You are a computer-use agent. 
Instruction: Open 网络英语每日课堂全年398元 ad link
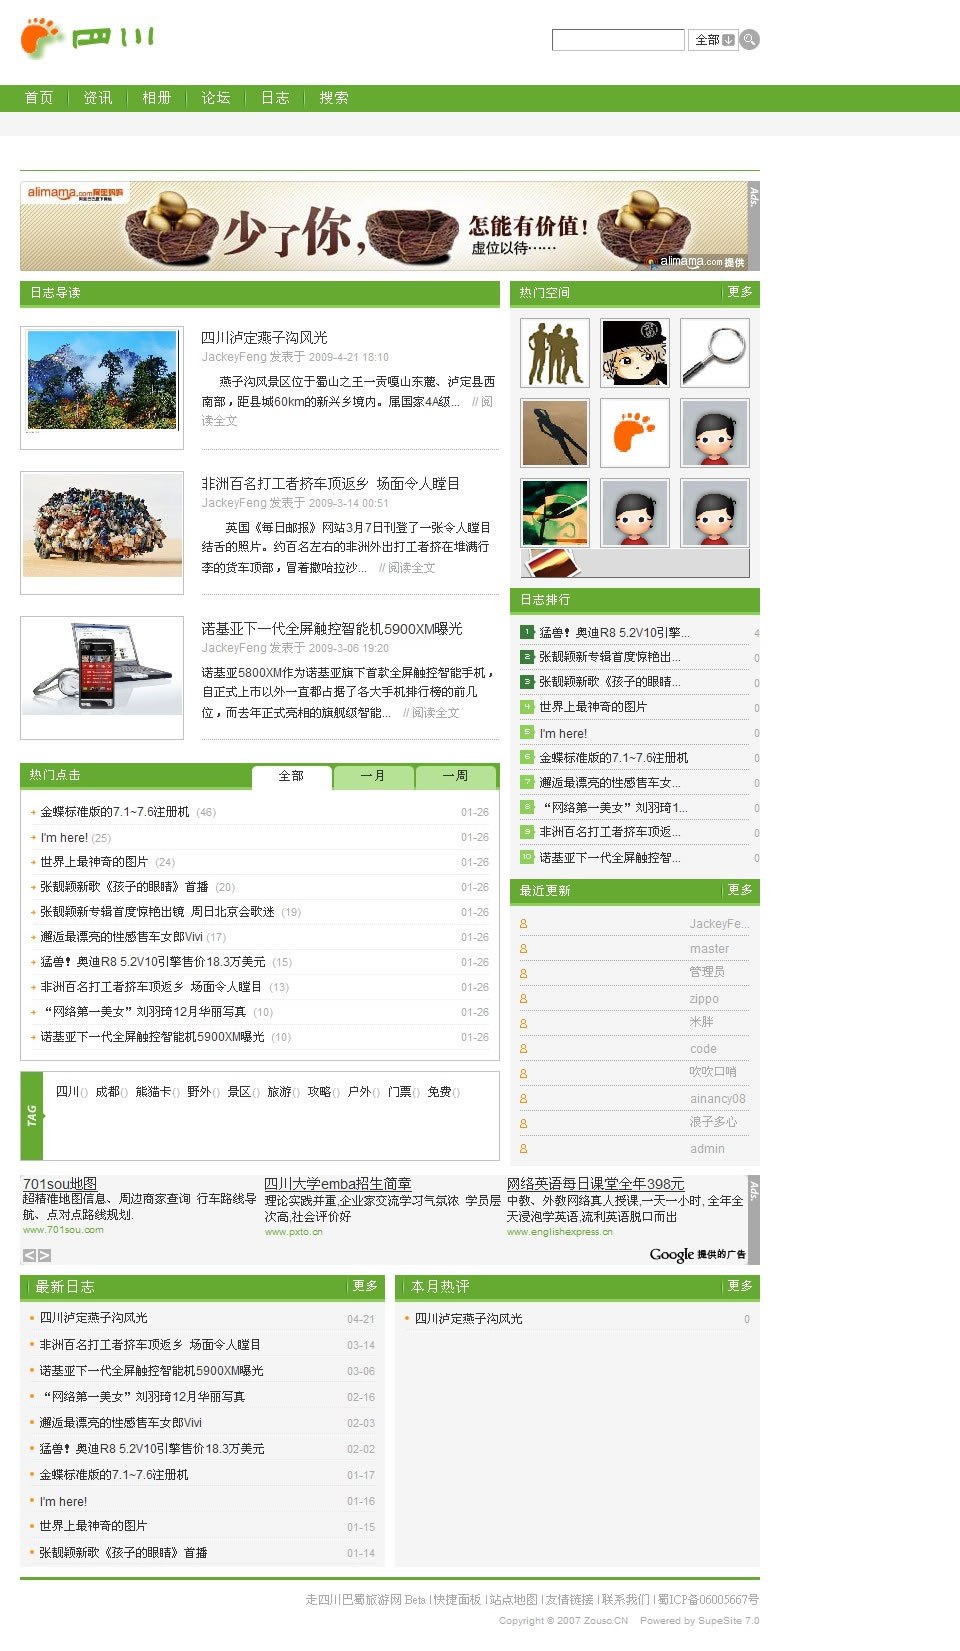pos(596,1184)
